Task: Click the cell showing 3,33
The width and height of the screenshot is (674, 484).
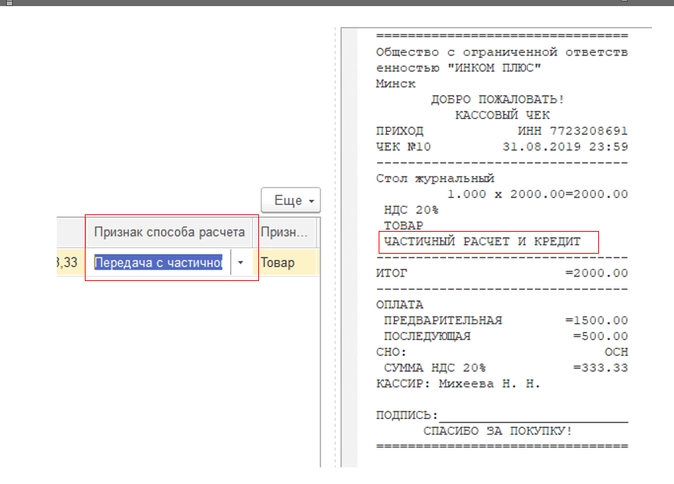Action: pyautogui.click(x=65, y=263)
